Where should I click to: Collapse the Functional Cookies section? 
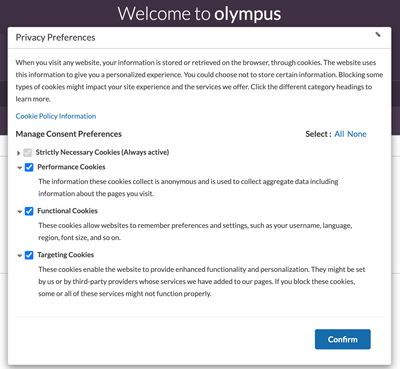19,212
